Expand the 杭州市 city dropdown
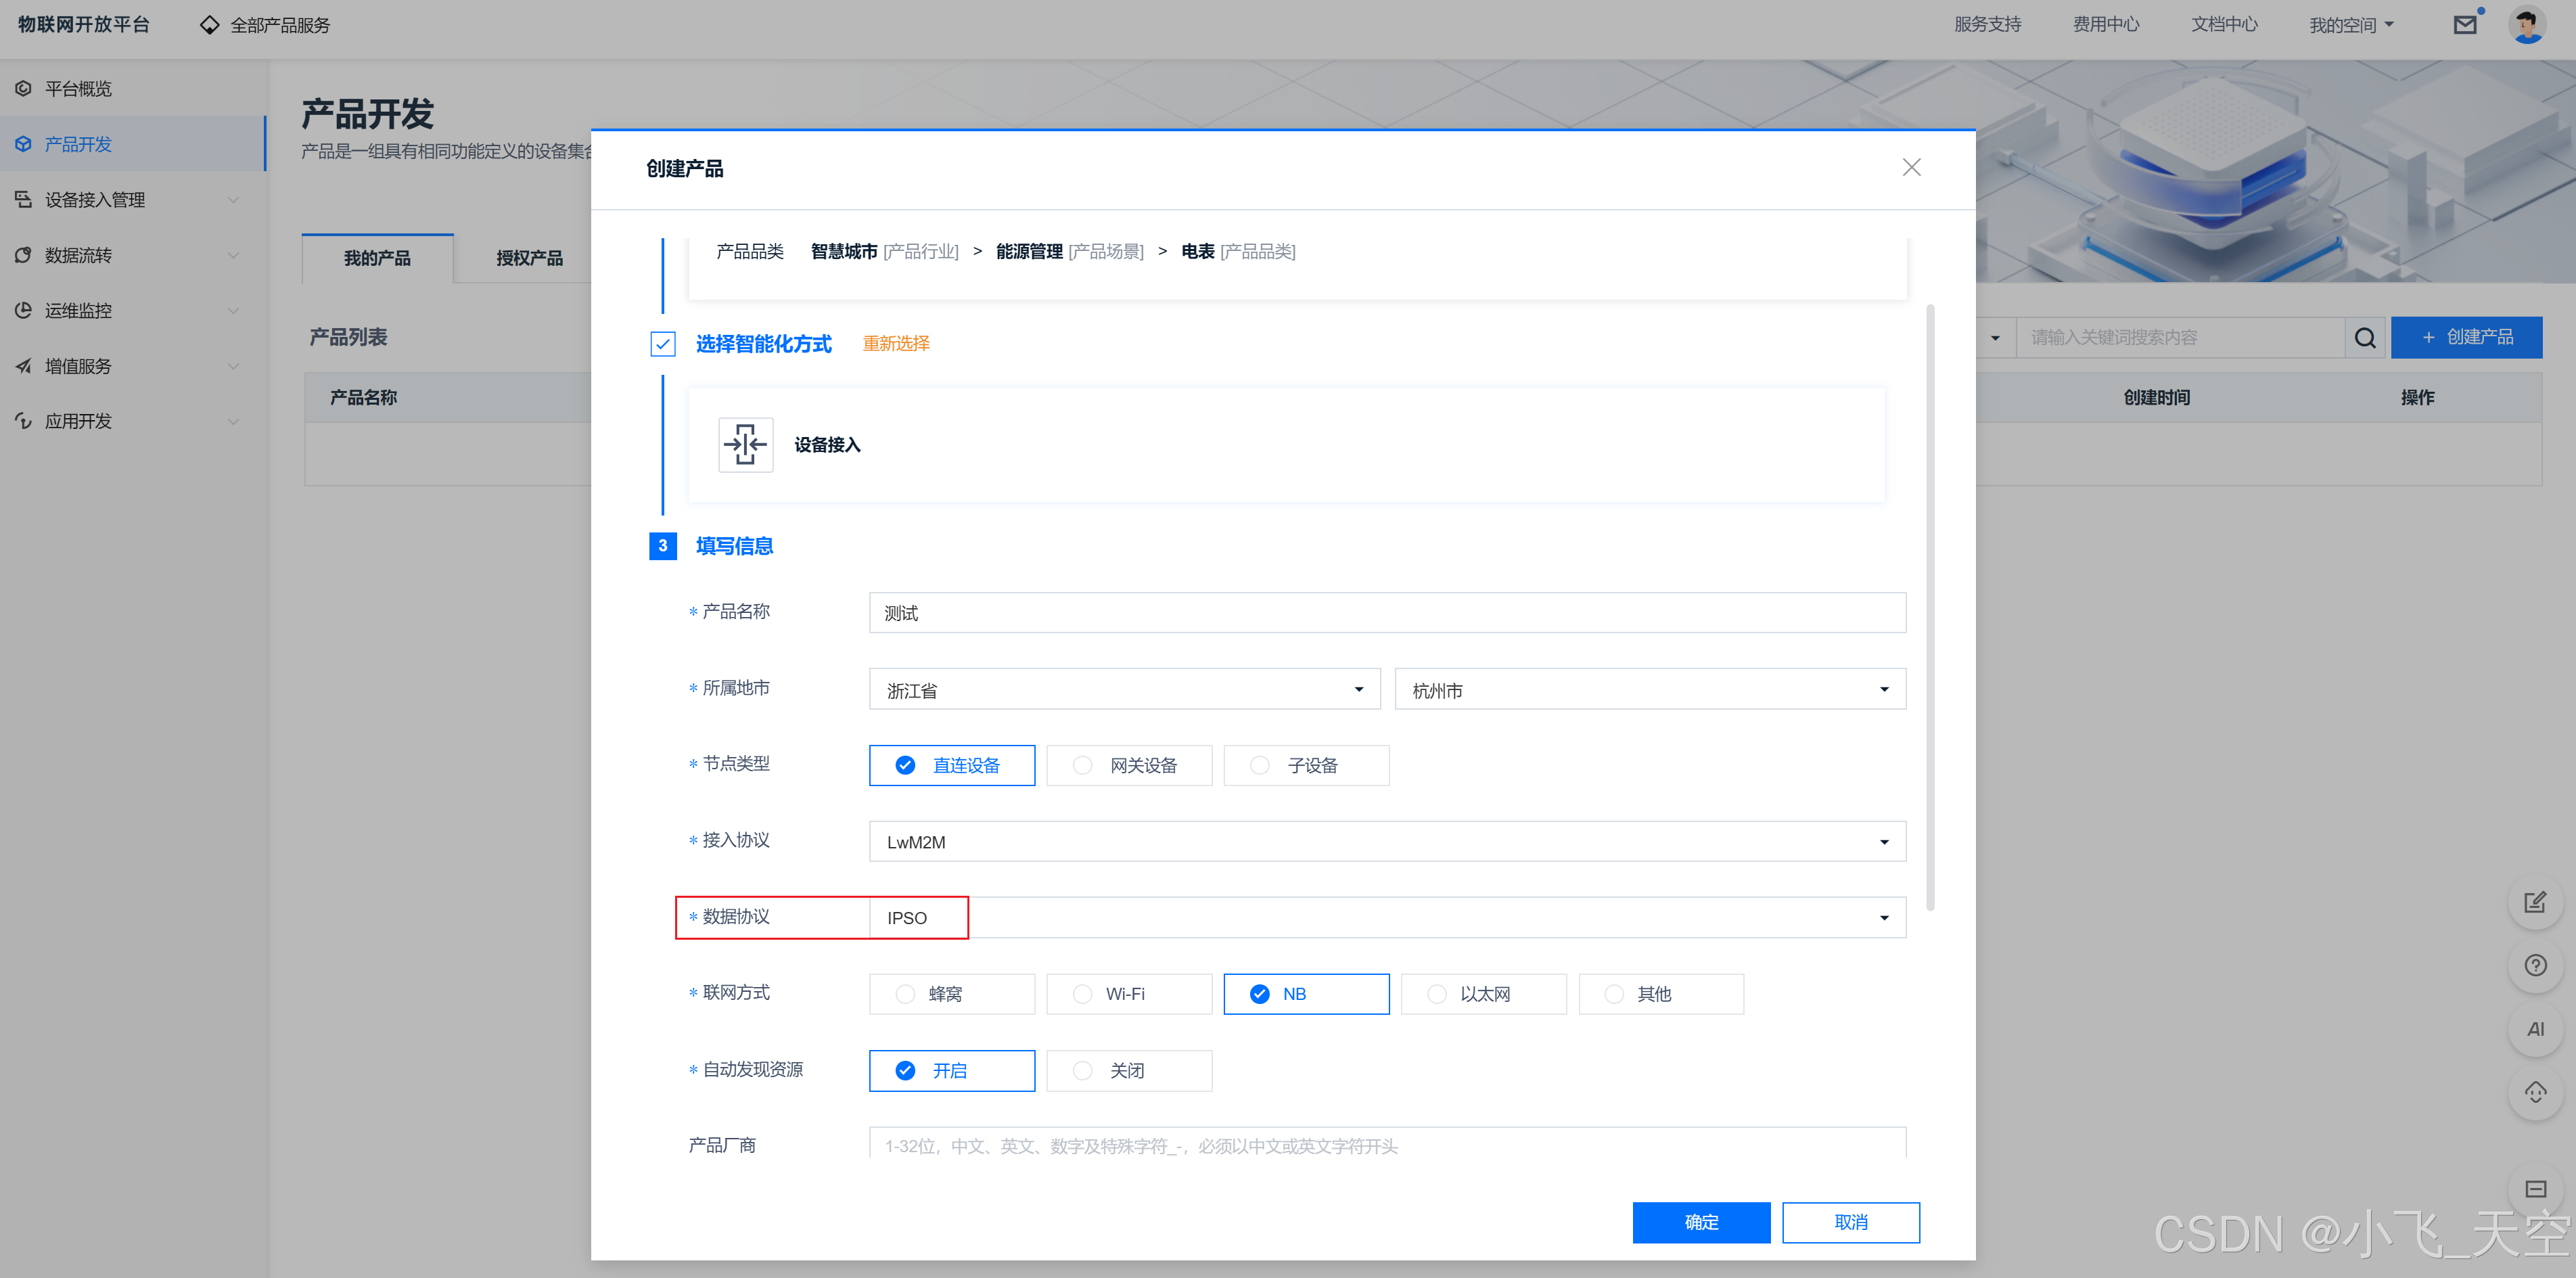The width and height of the screenshot is (2576, 1278). (x=1649, y=690)
